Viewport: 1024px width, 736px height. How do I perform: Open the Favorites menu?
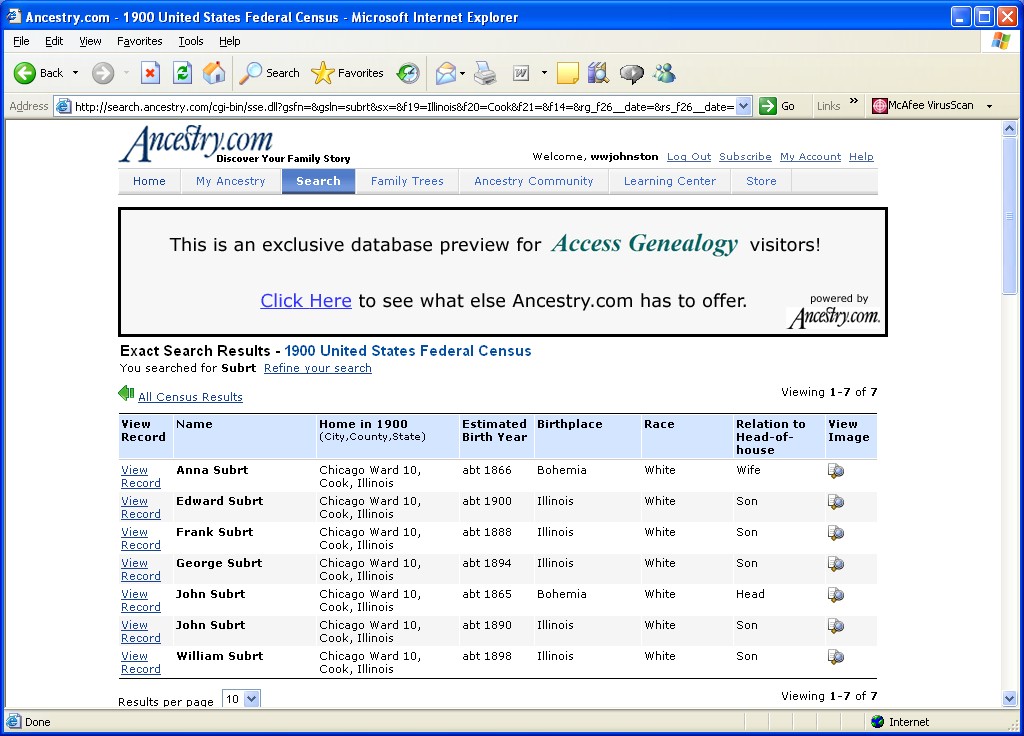[x=140, y=41]
